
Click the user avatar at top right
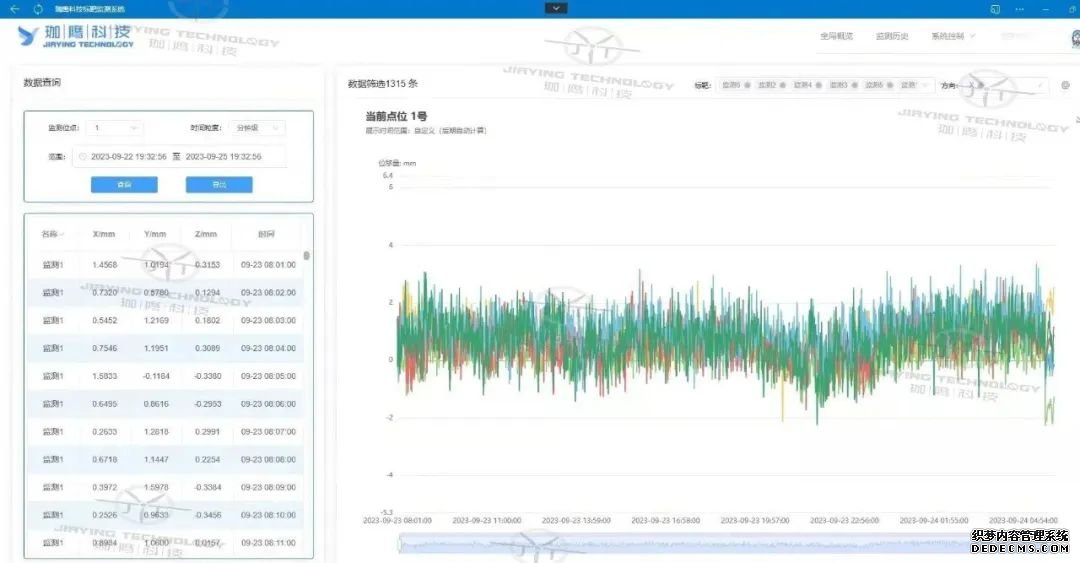1073,38
